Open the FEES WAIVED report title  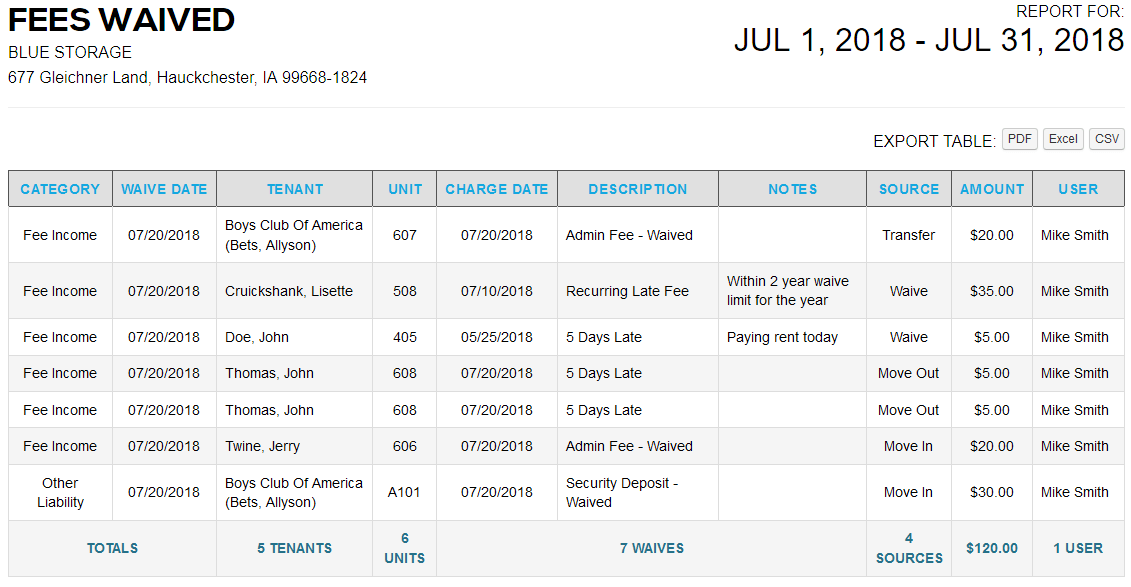coord(120,20)
